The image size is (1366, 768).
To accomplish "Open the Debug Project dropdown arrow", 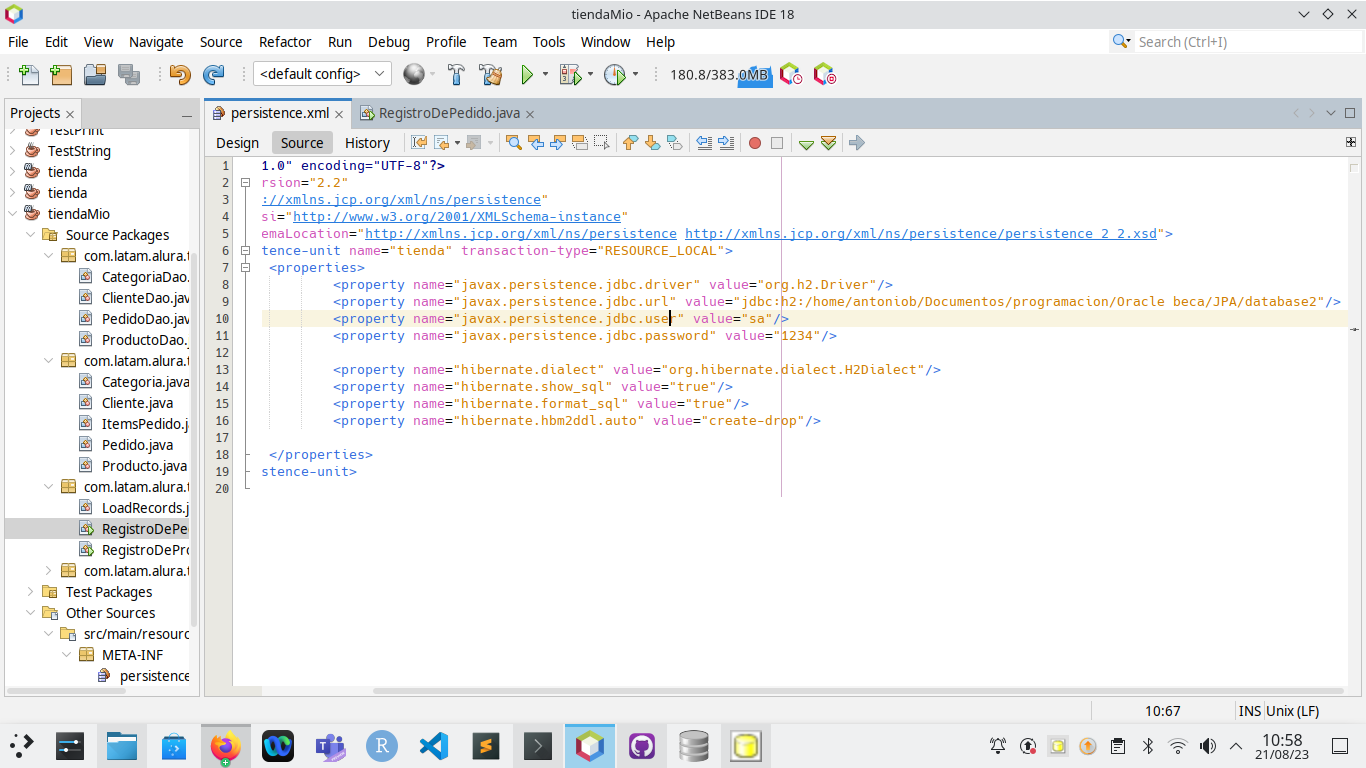I will [x=590, y=74].
